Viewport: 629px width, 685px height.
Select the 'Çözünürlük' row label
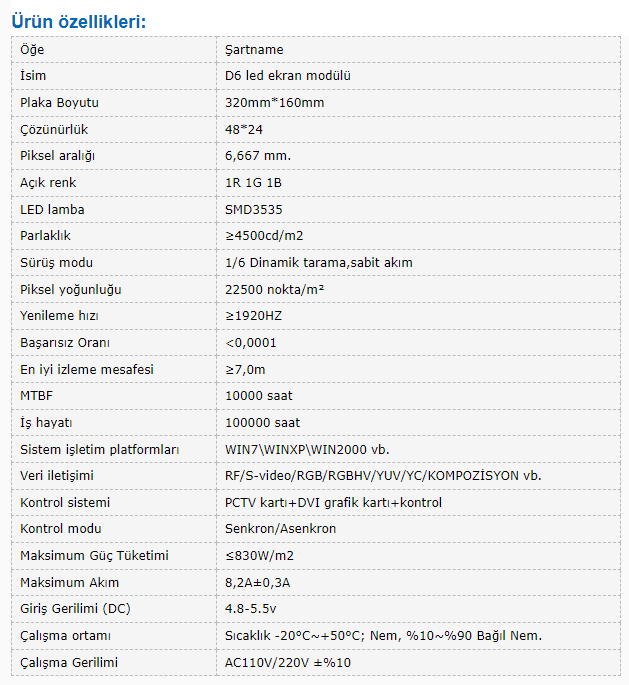55,129
